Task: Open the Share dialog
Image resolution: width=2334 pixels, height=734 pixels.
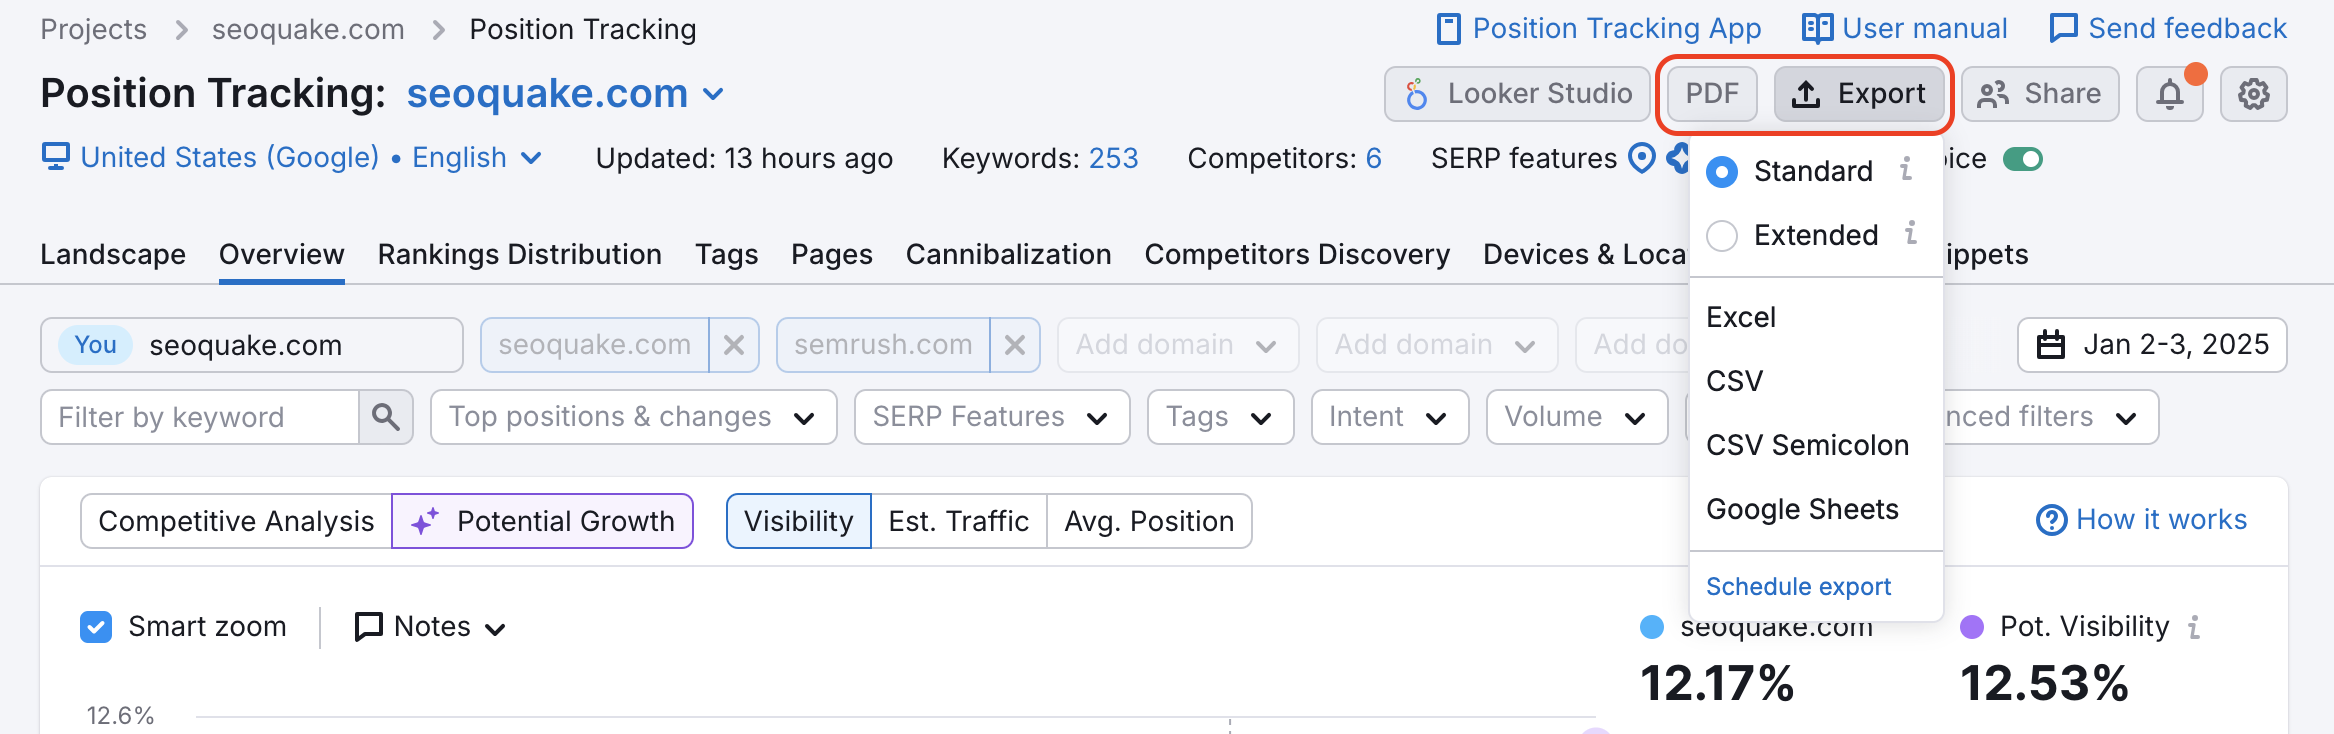Action: click(x=2040, y=94)
